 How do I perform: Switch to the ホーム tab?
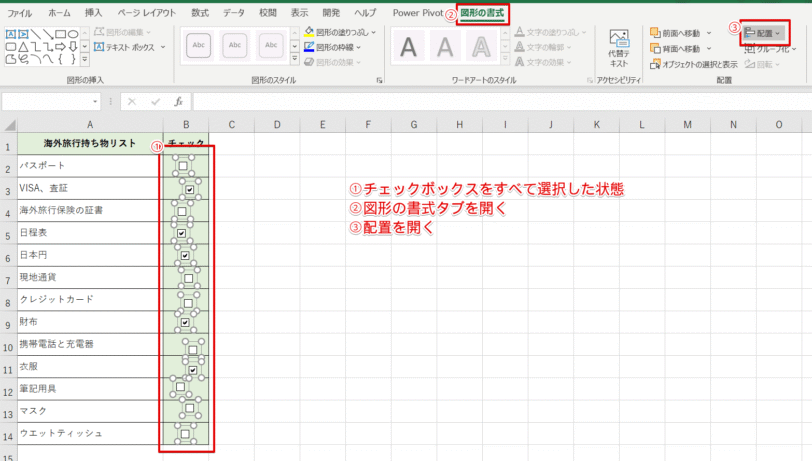pyautogui.click(x=60, y=13)
